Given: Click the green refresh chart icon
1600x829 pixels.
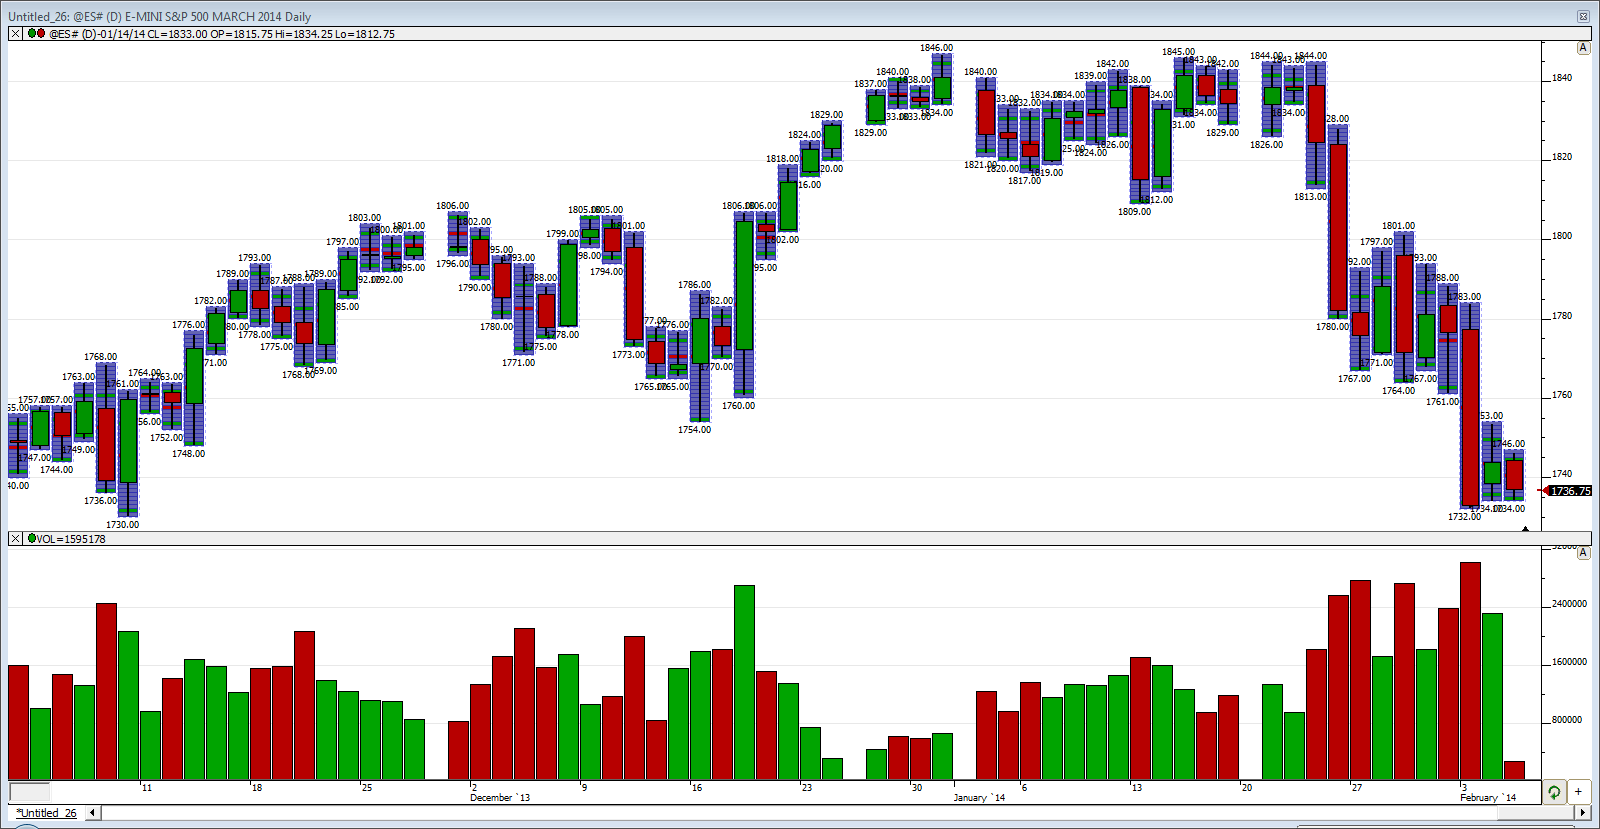Looking at the screenshot, I should click(x=1554, y=792).
